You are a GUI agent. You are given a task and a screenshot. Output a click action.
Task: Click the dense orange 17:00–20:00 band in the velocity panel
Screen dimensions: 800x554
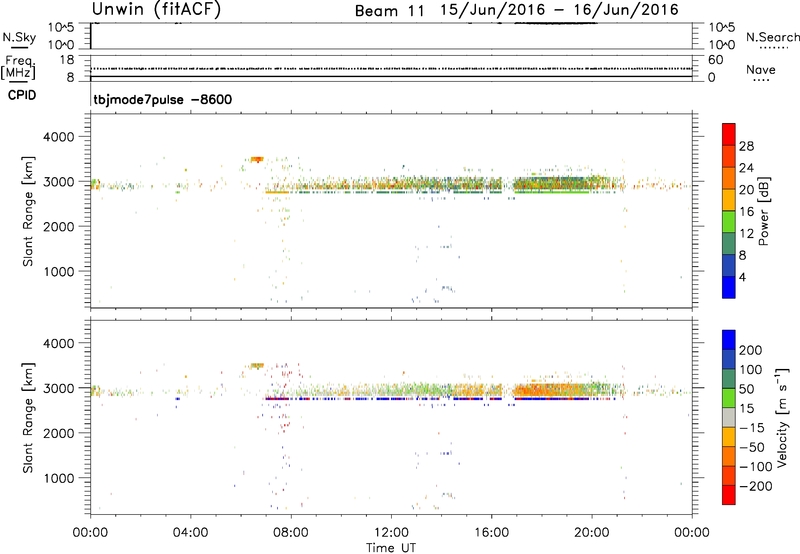(x=554, y=391)
